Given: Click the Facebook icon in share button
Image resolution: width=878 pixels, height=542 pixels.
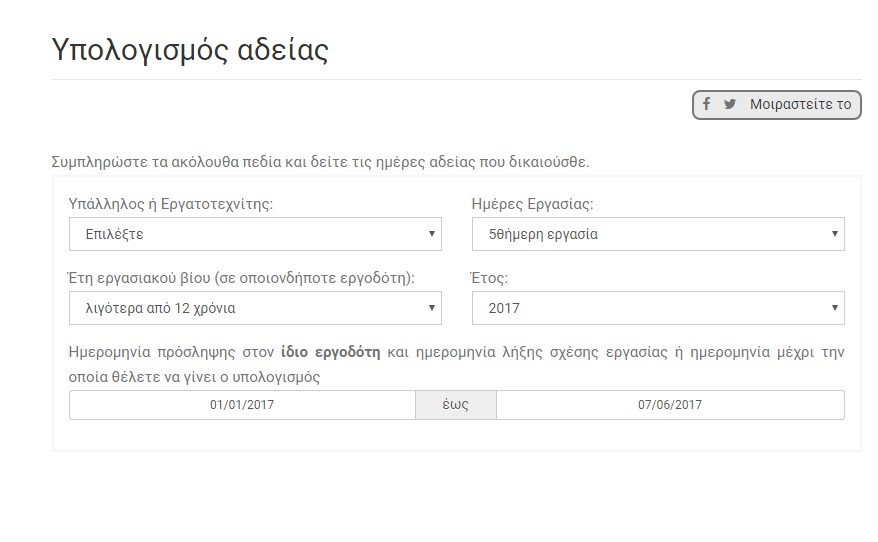Looking at the screenshot, I should [x=706, y=104].
